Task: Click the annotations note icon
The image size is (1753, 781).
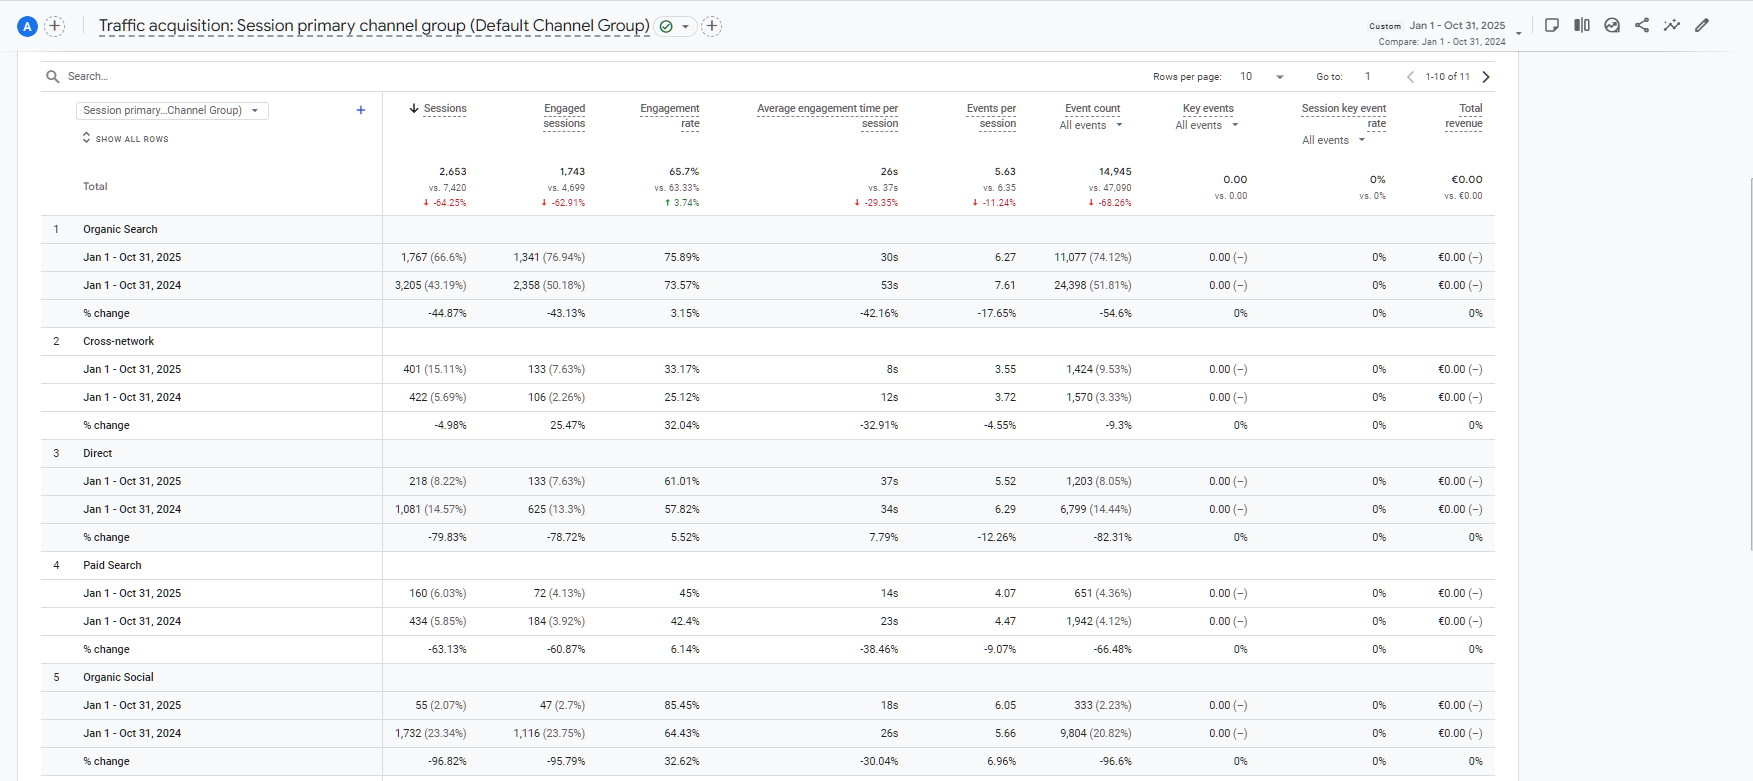Action: pyautogui.click(x=1552, y=26)
